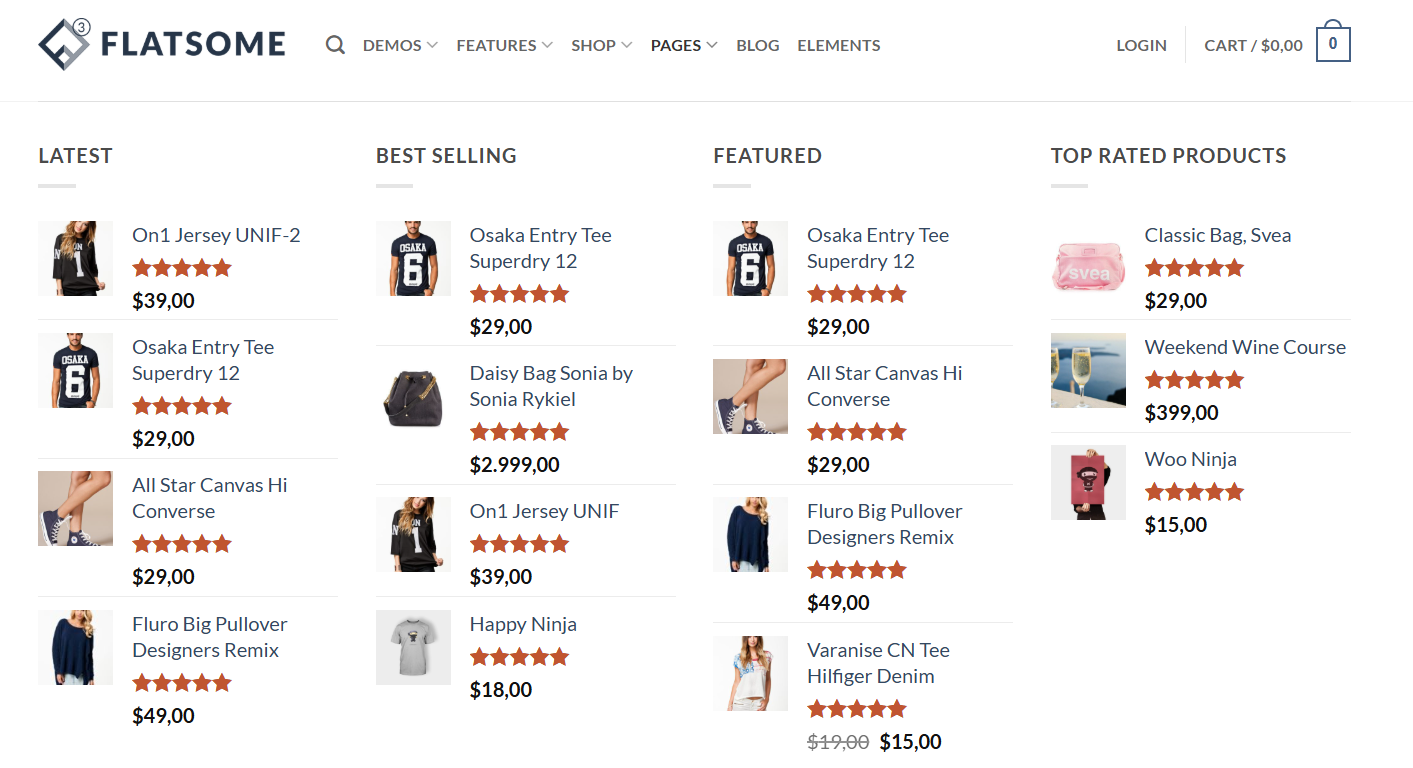Click the shopping cart bag icon
The height and width of the screenshot is (768, 1413).
click(x=1333, y=44)
